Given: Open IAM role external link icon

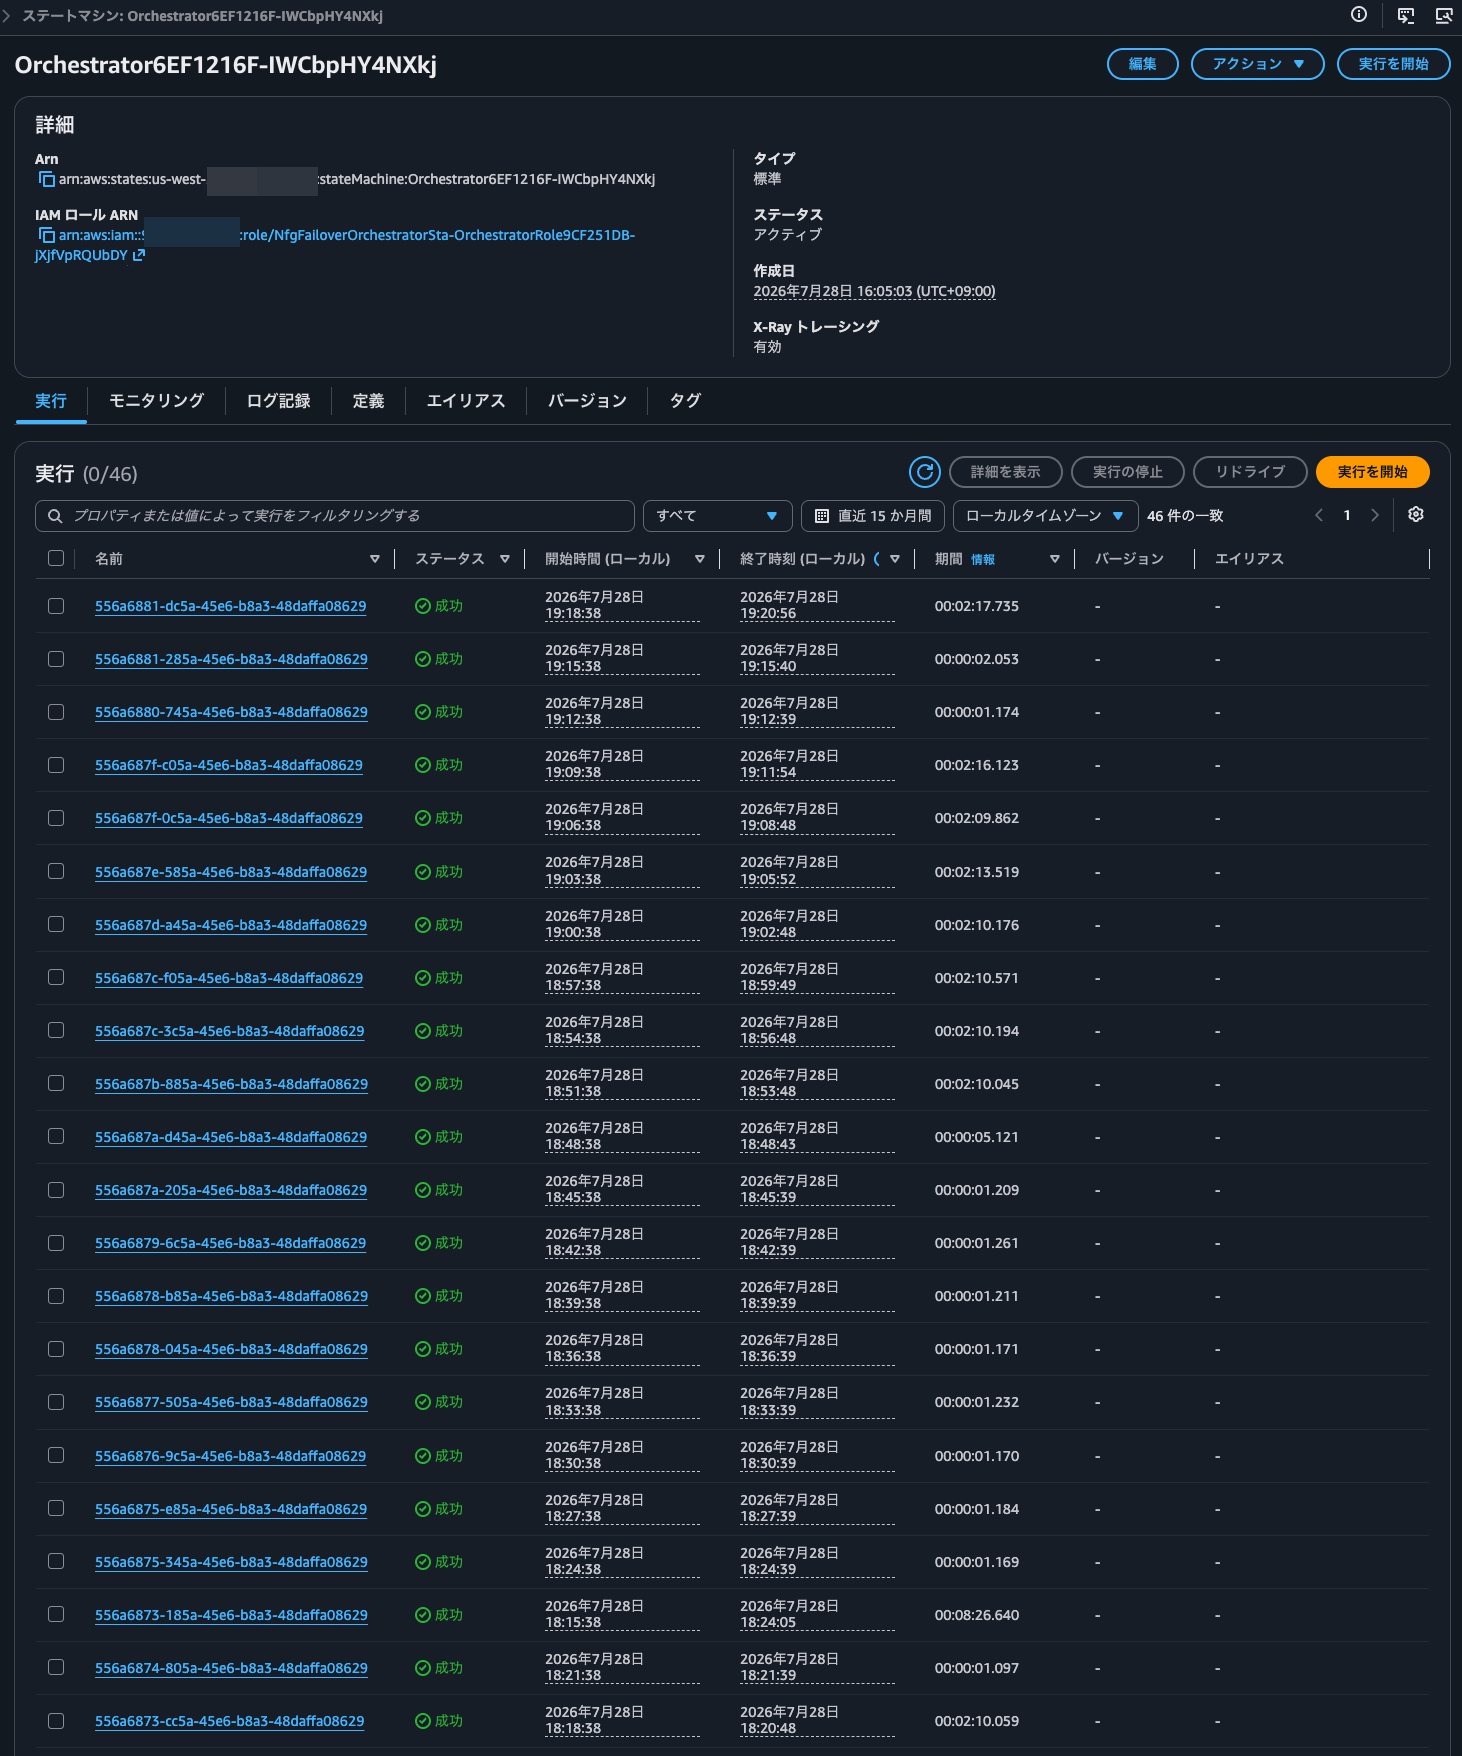Looking at the screenshot, I should point(139,255).
